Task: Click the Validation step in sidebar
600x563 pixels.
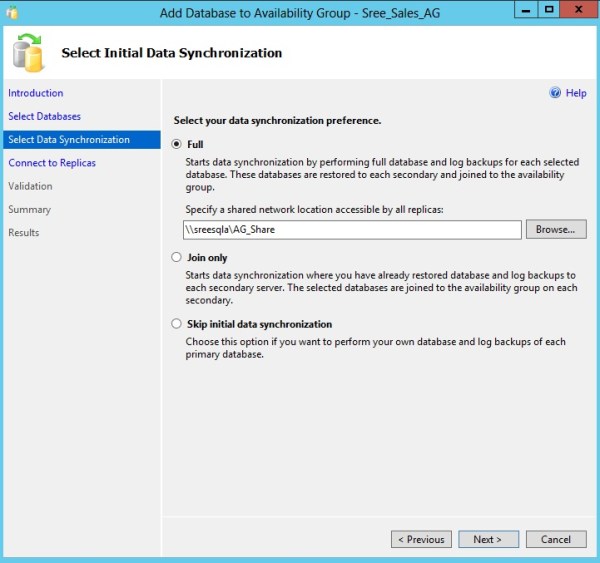Action: (30, 186)
